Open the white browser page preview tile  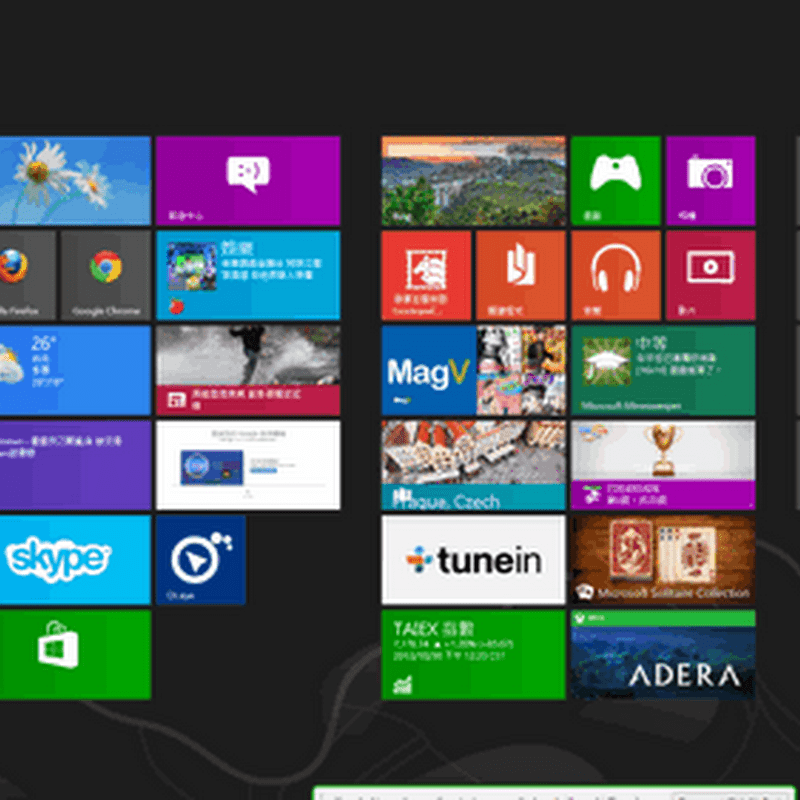248,465
